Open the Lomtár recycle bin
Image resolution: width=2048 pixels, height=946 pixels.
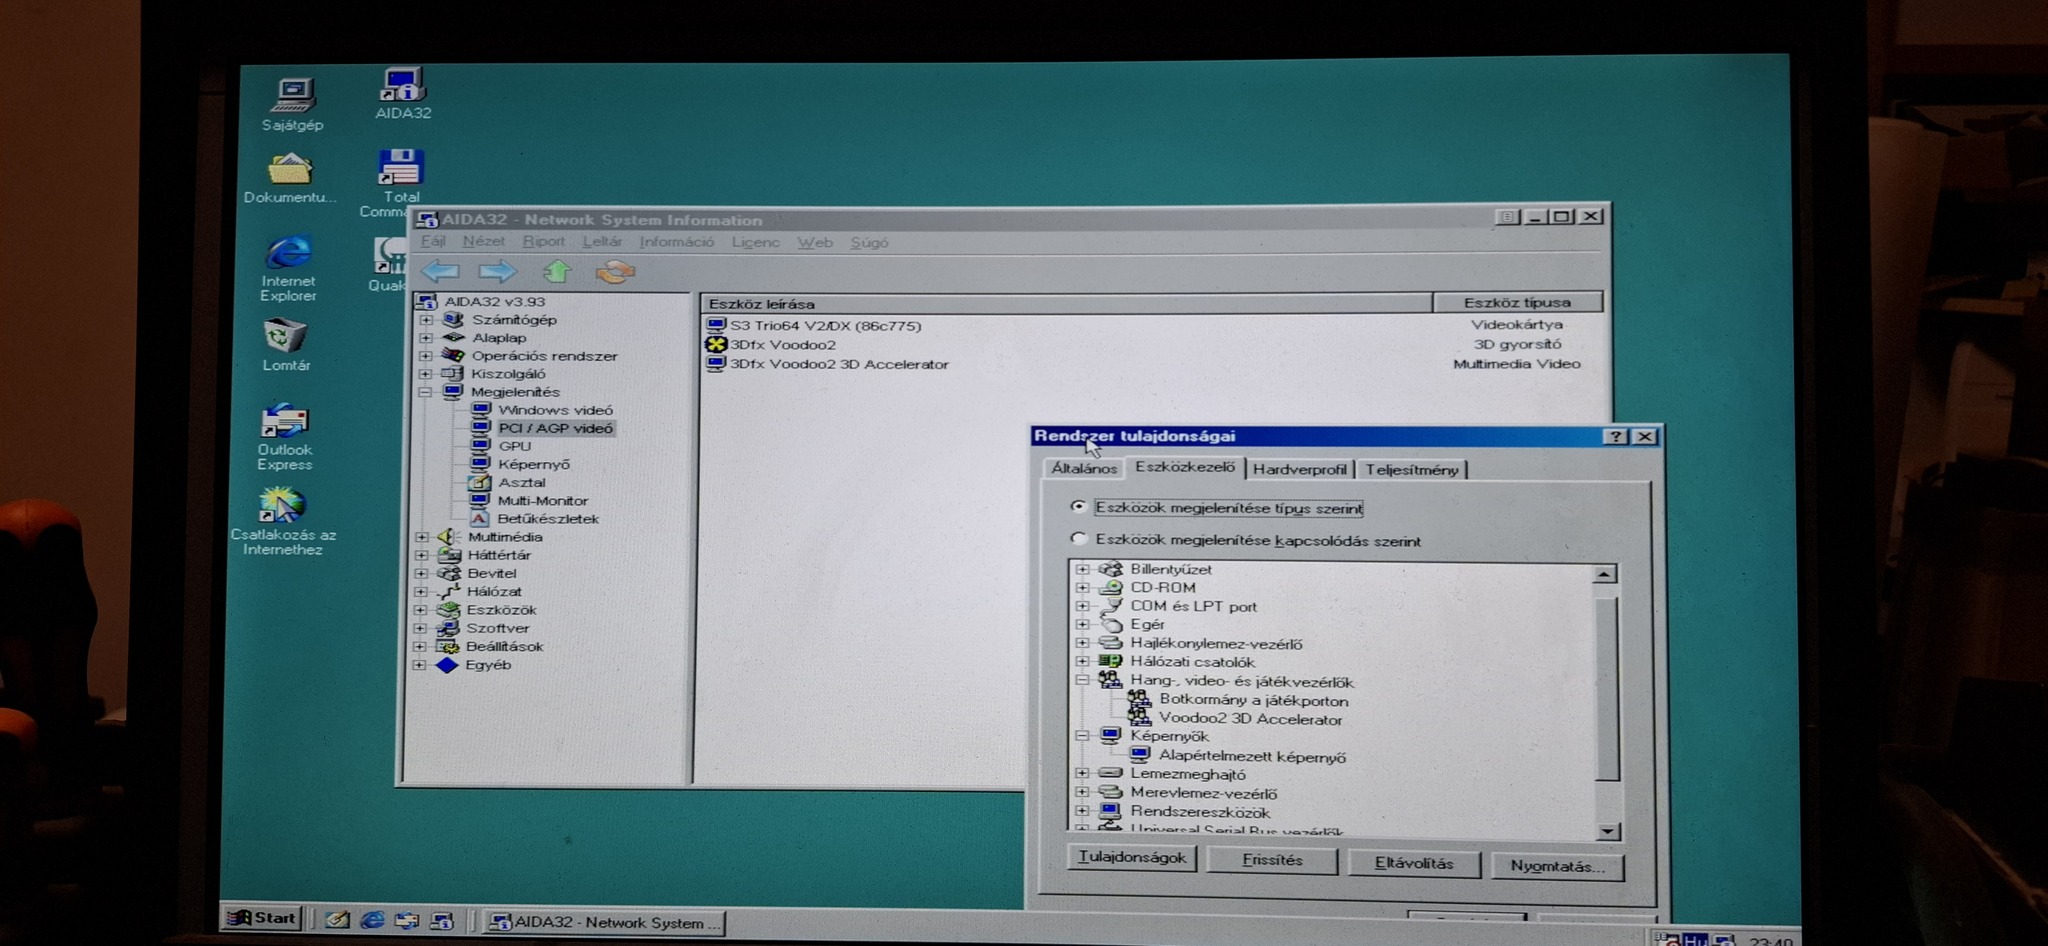pos(286,345)
